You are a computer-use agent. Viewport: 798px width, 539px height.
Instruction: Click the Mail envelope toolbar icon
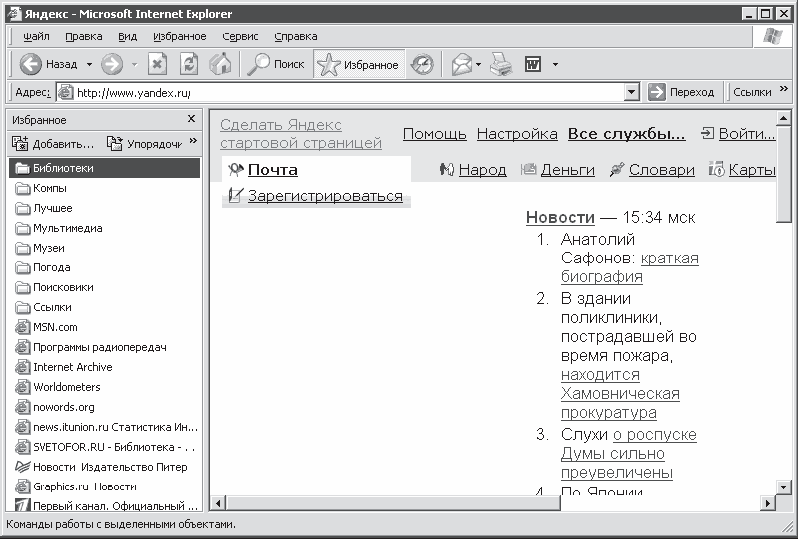(x=462, y=65)
